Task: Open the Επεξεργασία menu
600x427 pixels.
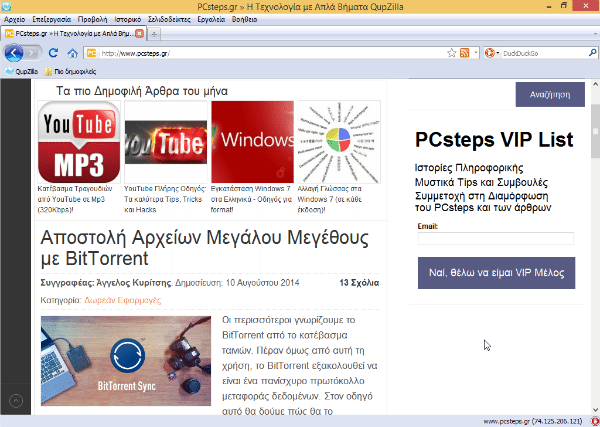Action: pyautogui.click(x=52, y=19)
